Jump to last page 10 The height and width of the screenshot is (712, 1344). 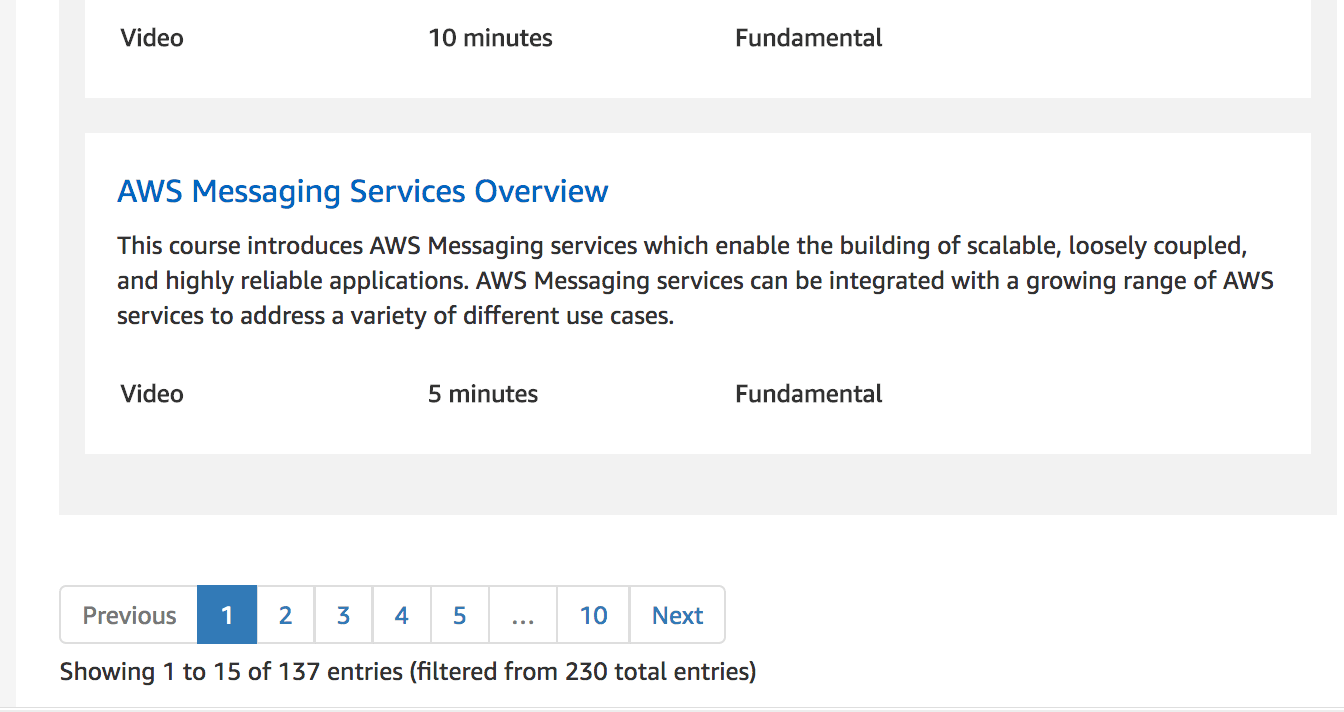[593, 615]
